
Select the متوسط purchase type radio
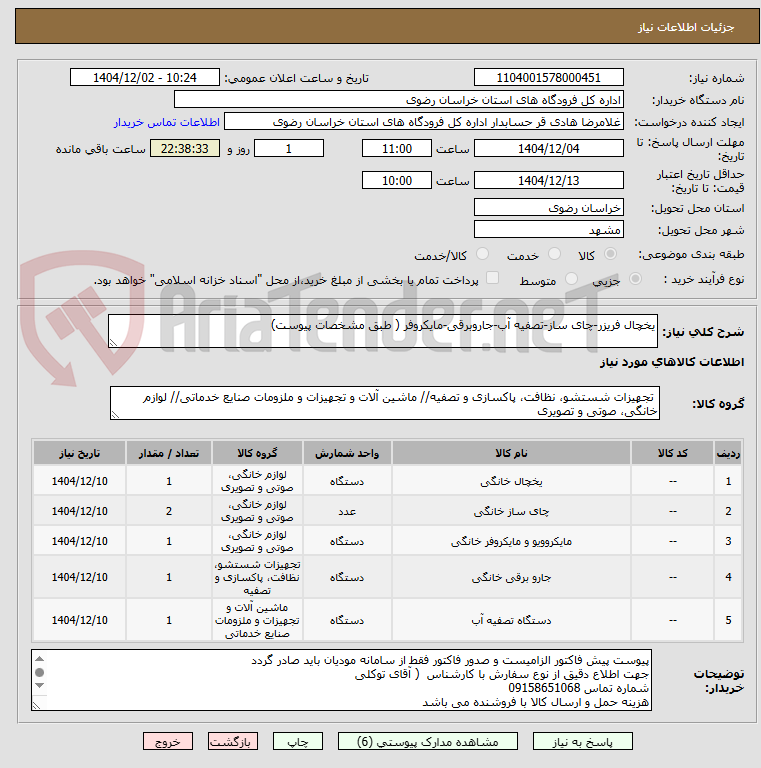(x=571, y=279)
